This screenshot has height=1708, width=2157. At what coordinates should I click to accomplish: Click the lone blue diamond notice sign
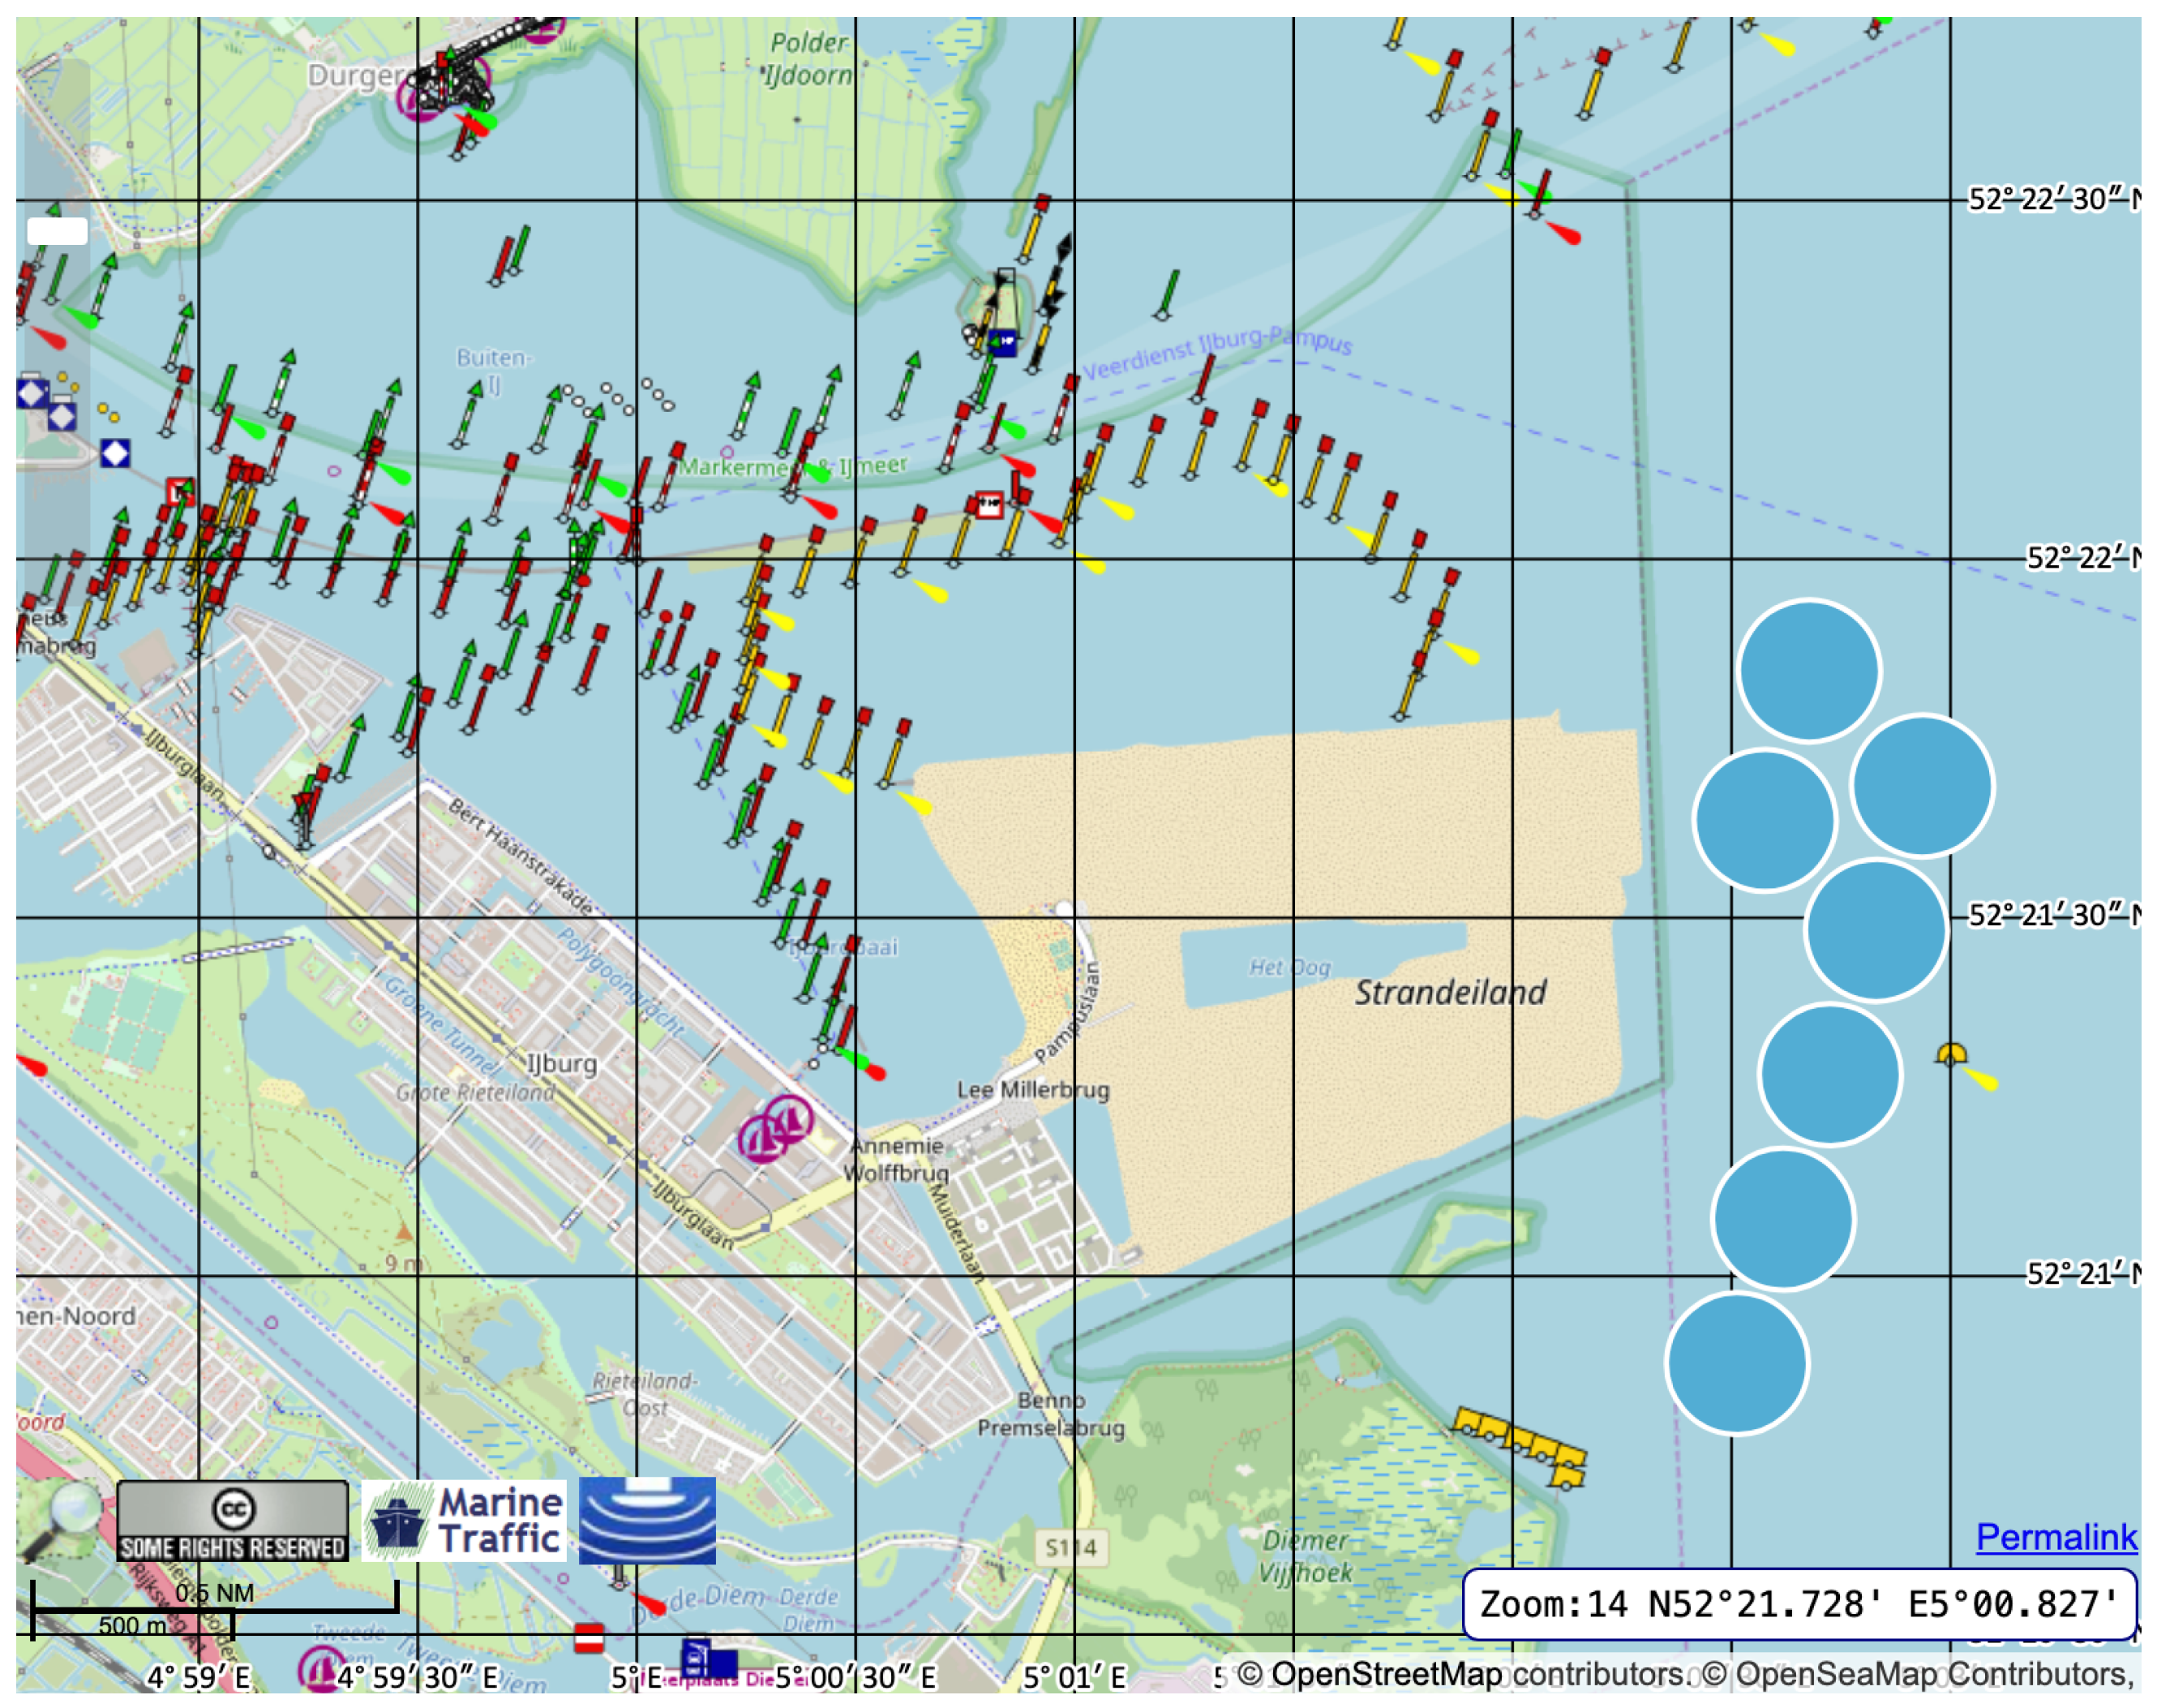[115, 453]
